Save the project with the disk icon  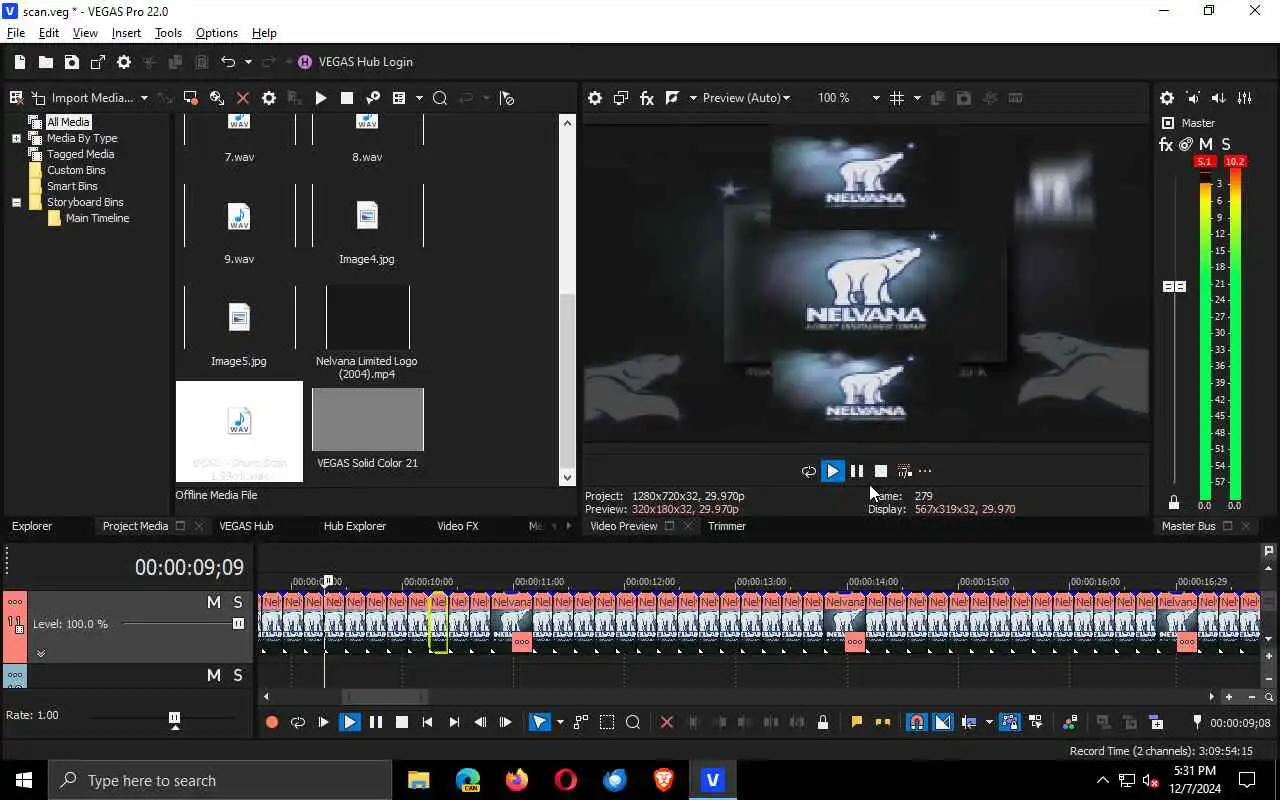[x=72, y=62]
